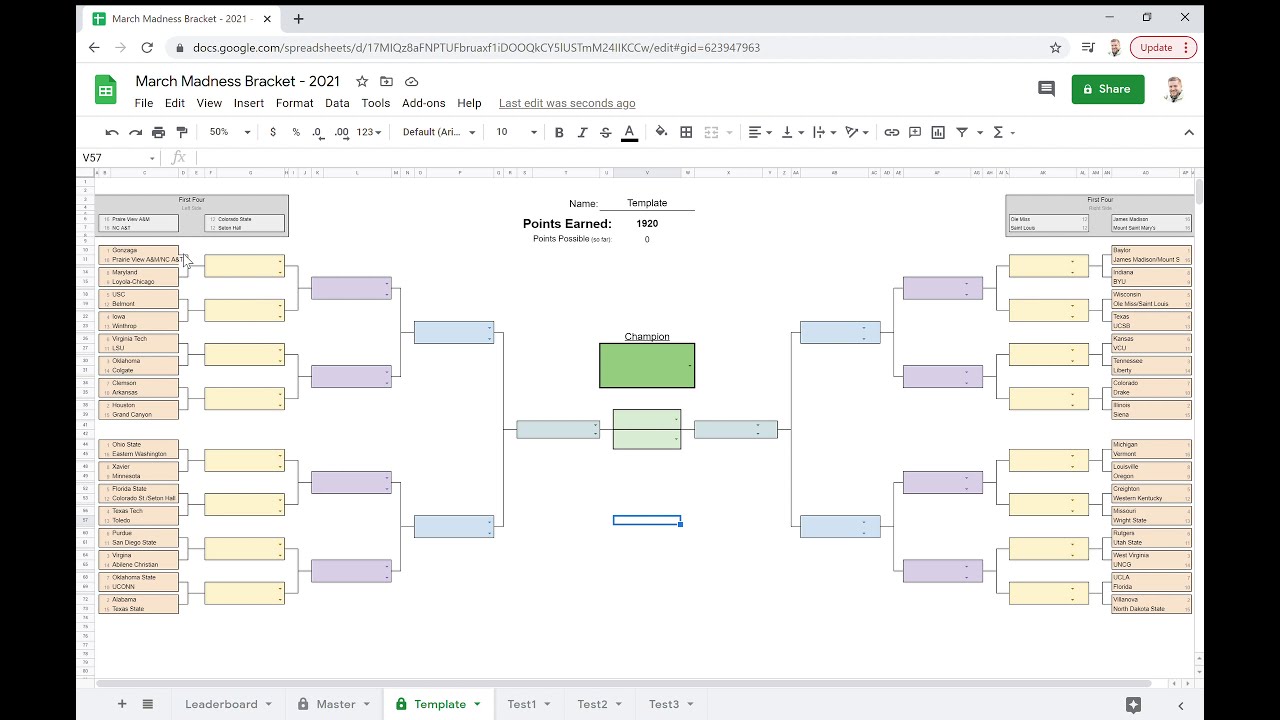Click the Insert link icon
Viewport: 1280px width, 720px height.
(891, 132)
